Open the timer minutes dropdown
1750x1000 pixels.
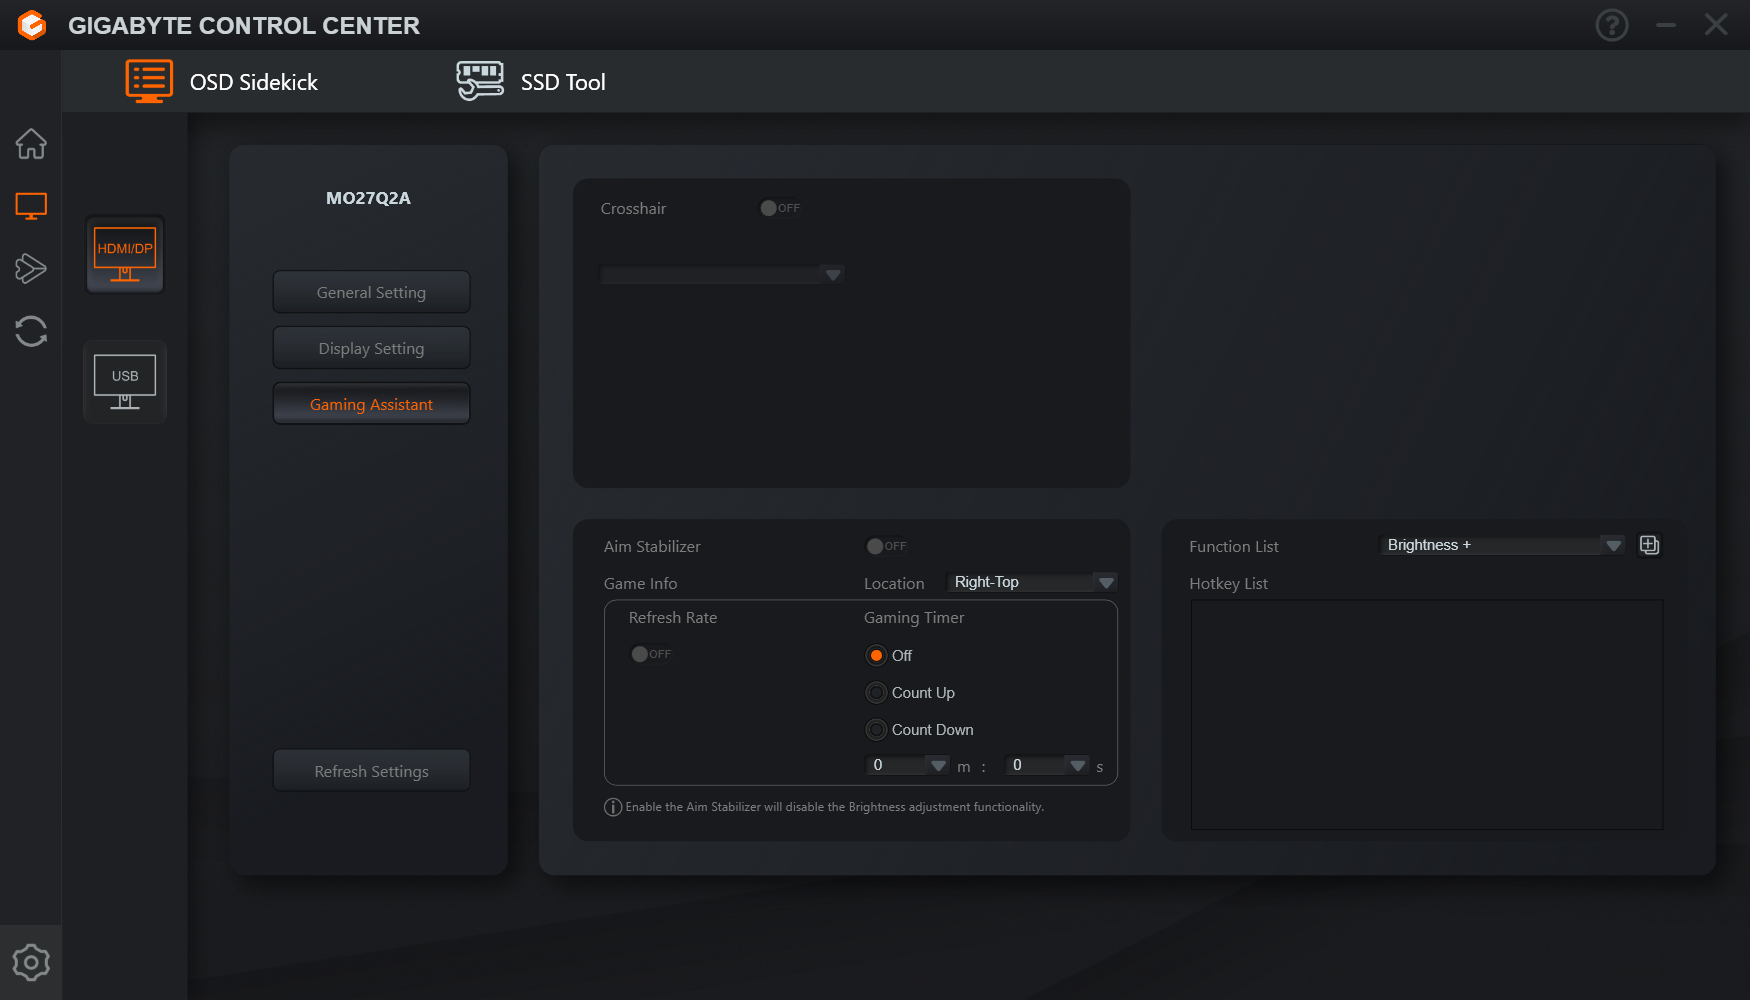click(907, 765)
